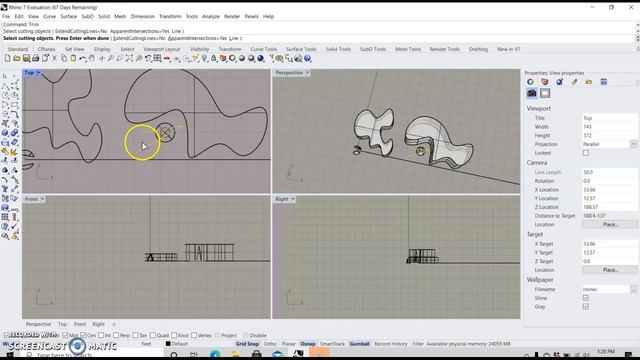Open the File menu

pos(6,16)
